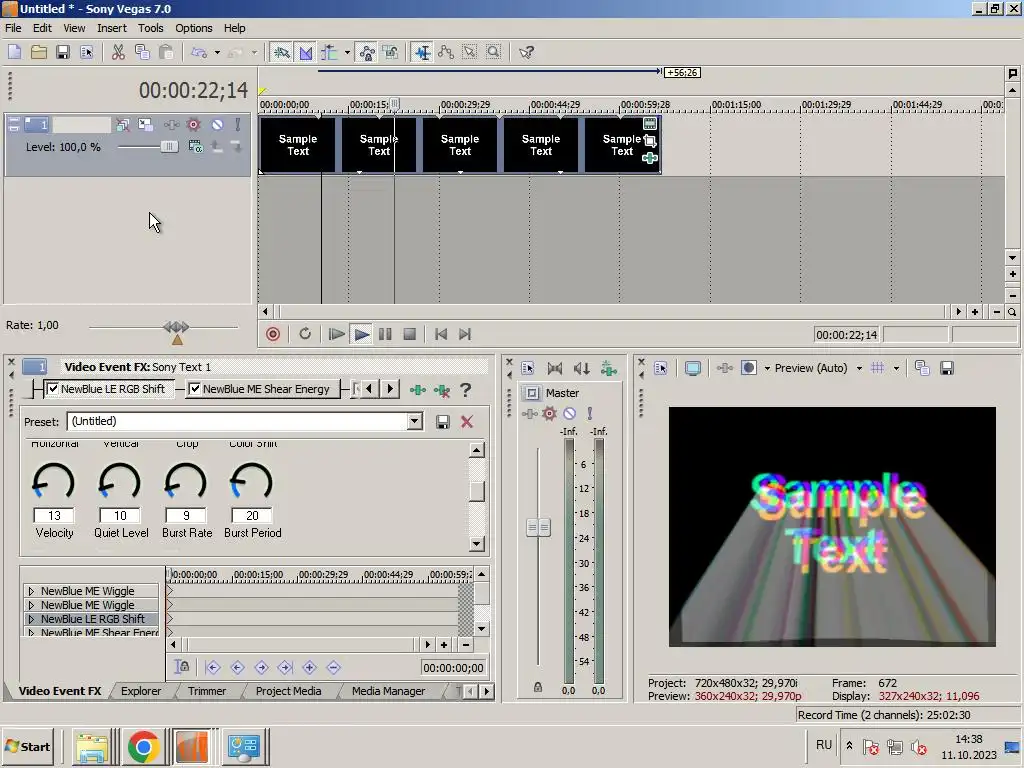
Task: Copy selection using the toolbar copy icon
Action: (142, 52)
